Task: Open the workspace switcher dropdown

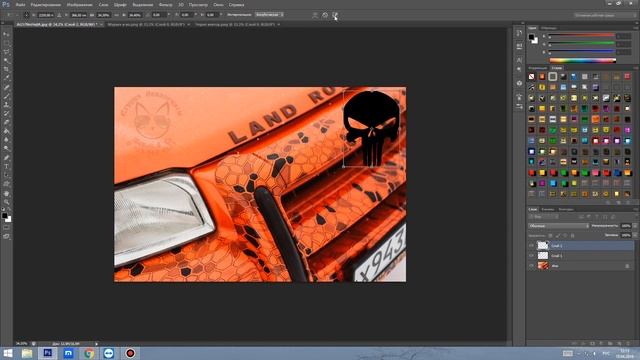Action: 604,15
